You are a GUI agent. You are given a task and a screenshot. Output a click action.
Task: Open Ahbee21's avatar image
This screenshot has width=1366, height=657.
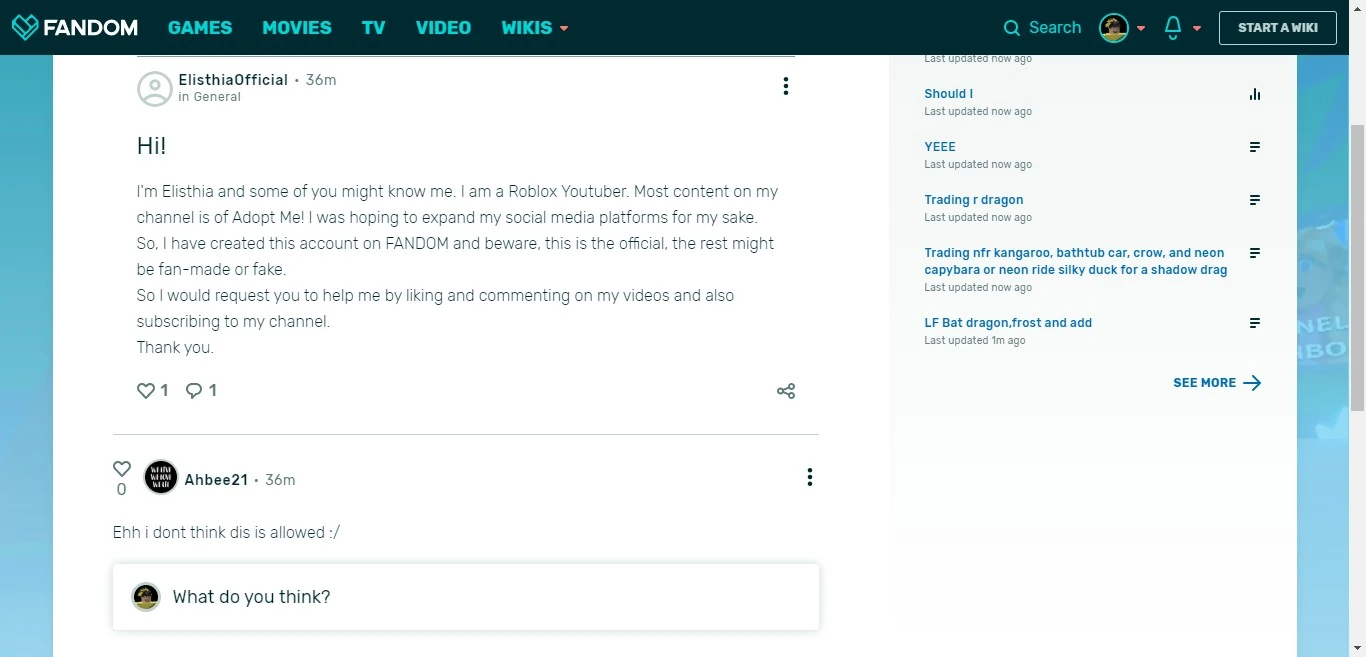coord(161,478)
